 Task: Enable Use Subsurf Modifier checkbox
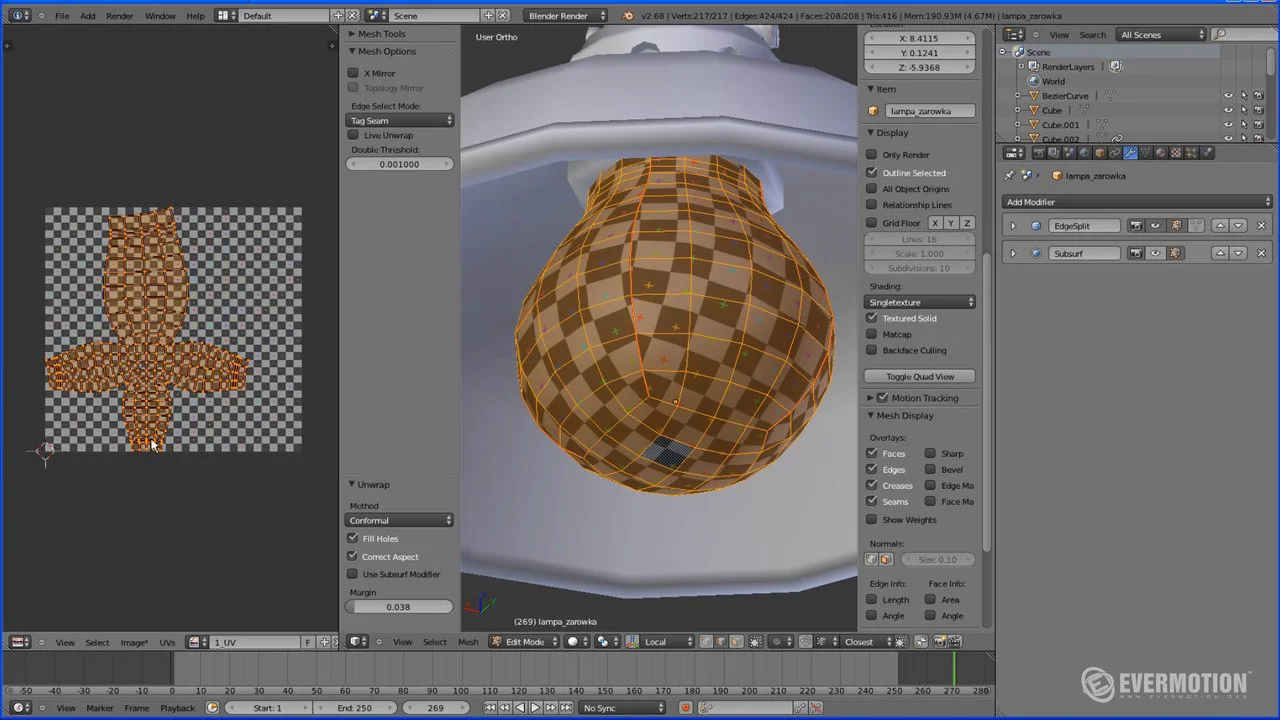[x=353, y=574]
